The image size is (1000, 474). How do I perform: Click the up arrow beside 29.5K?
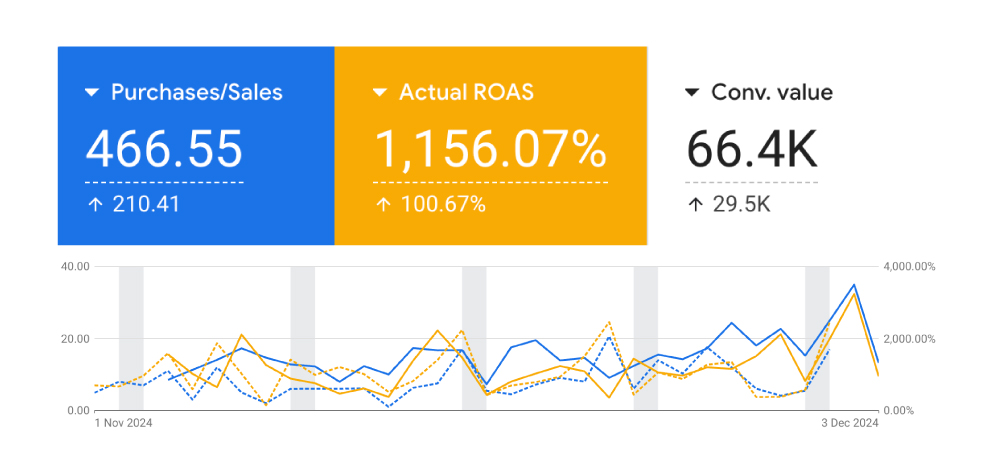(692, 205)
